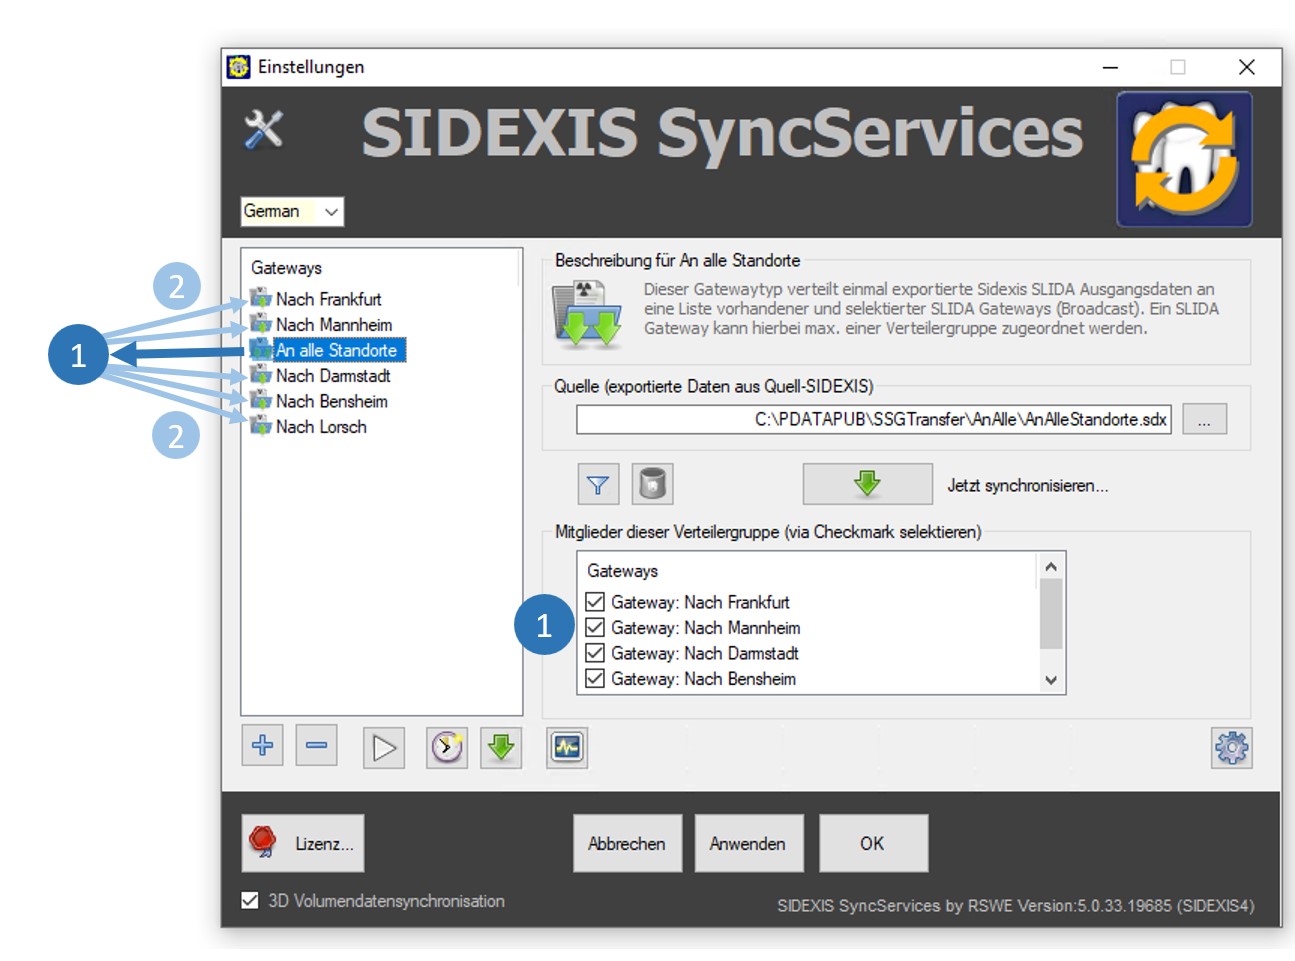This screenshot has height=961, width=1295.
Task: Disable 3D Volumendatensynchronisation checkbox
Action: (250, 901)
